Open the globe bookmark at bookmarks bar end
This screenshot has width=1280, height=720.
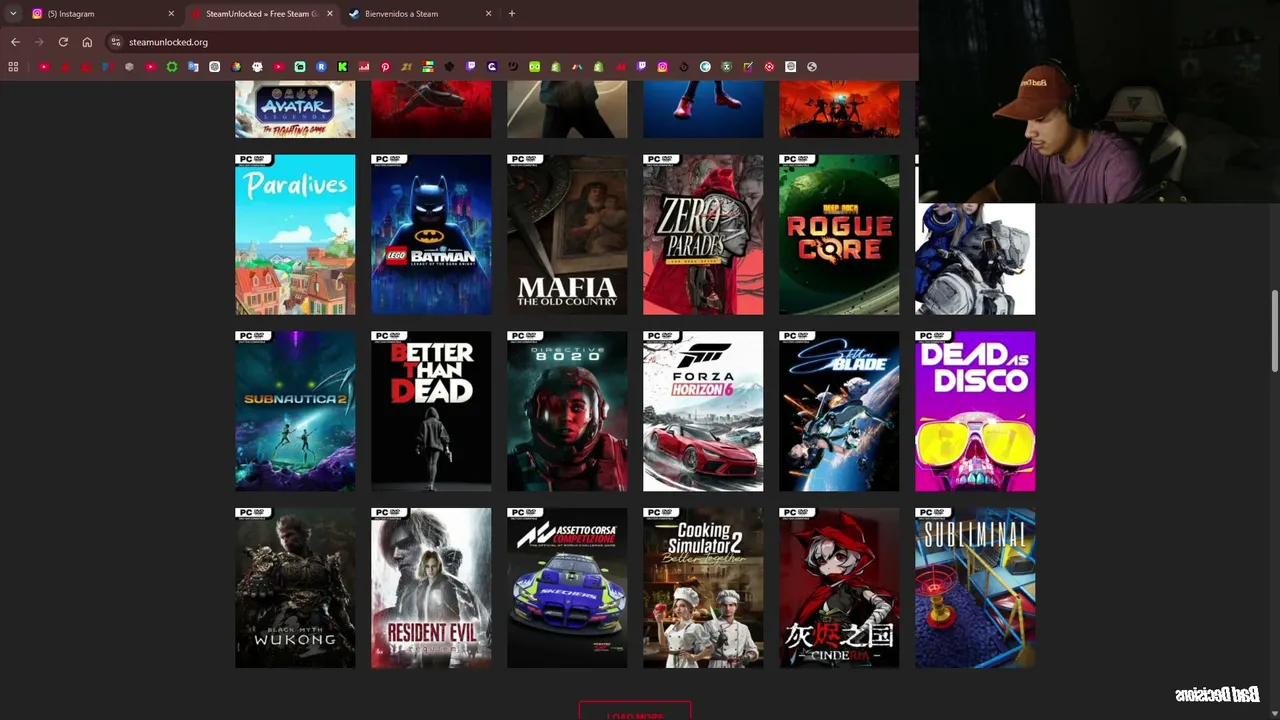point(811,67)
